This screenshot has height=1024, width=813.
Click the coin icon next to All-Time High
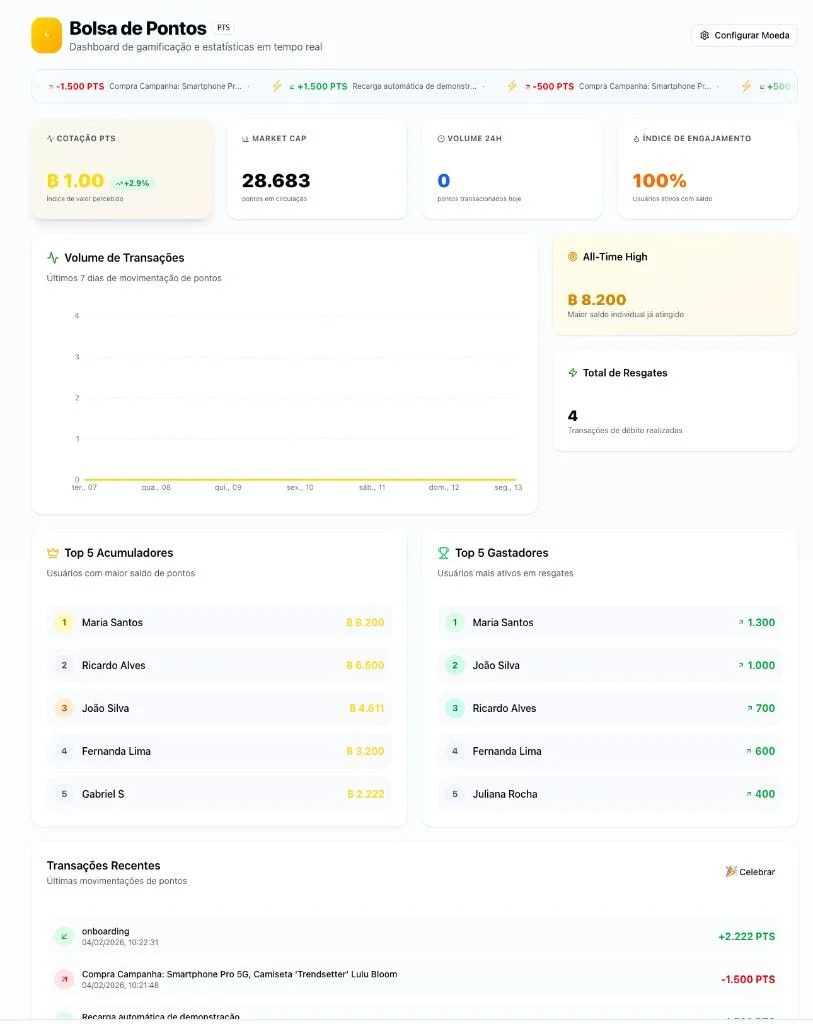click(573, 257)
